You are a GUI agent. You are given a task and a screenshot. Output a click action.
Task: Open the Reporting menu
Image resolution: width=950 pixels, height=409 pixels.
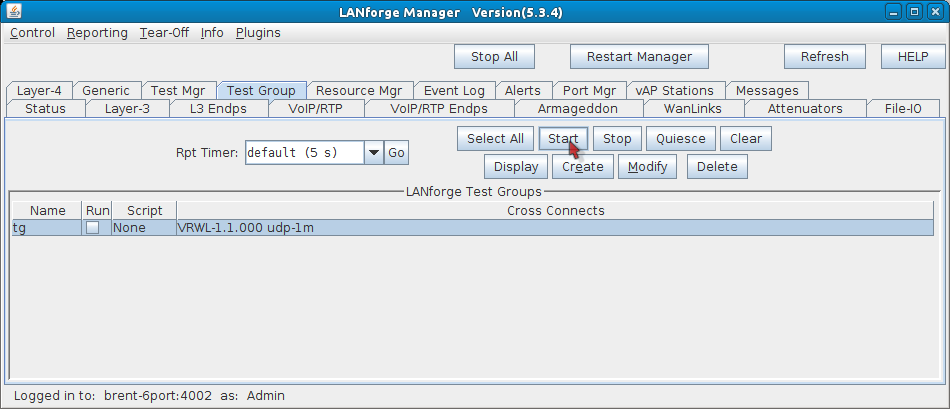97,32
